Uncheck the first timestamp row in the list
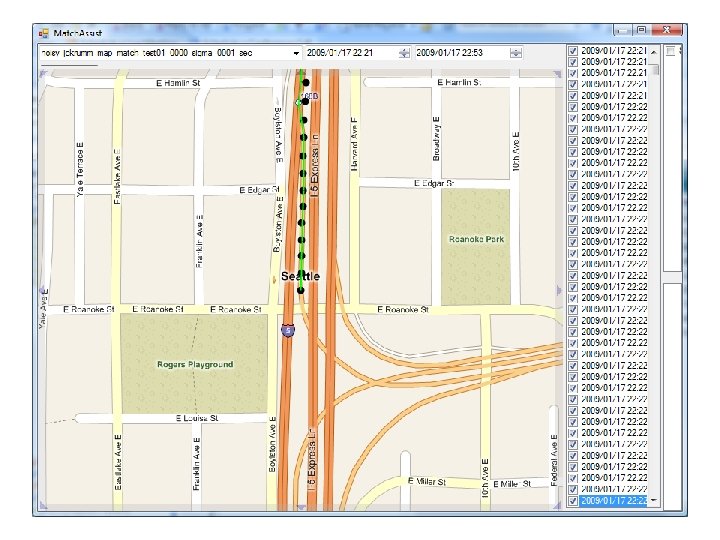The height and width of the screenshot is (540, 720). coord(573,51)
